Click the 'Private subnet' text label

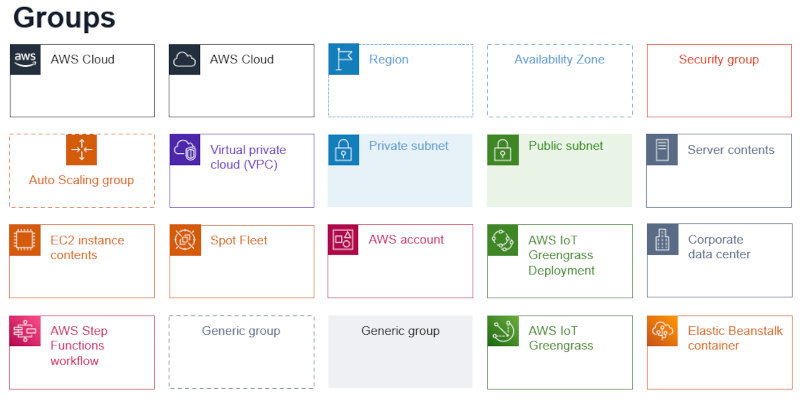pyautogui.click(x=409, y=146)
